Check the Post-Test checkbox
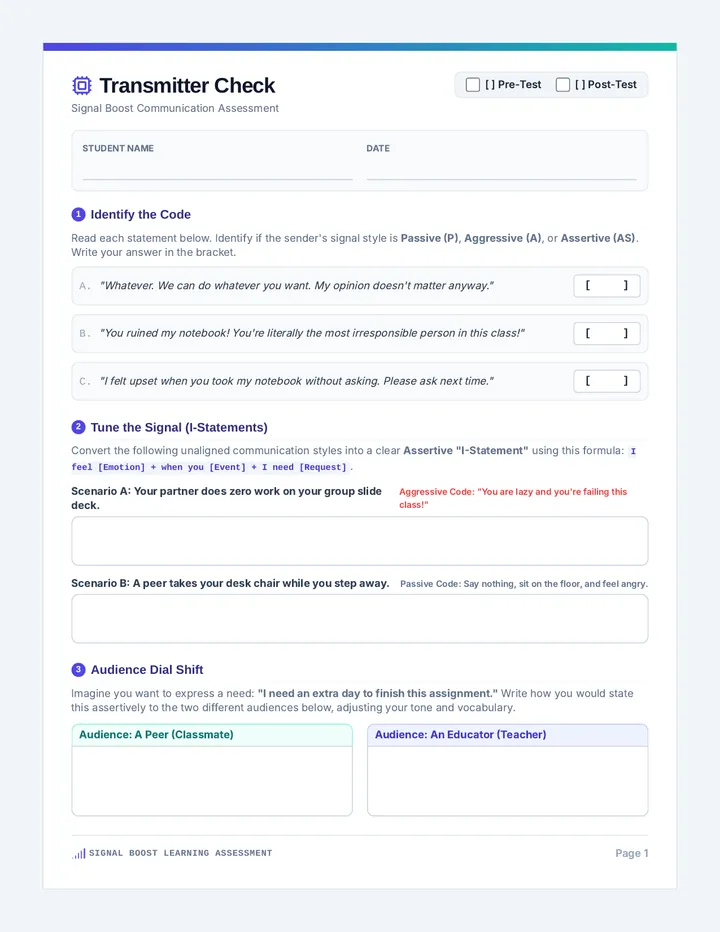720x932 pixels. 562,84
